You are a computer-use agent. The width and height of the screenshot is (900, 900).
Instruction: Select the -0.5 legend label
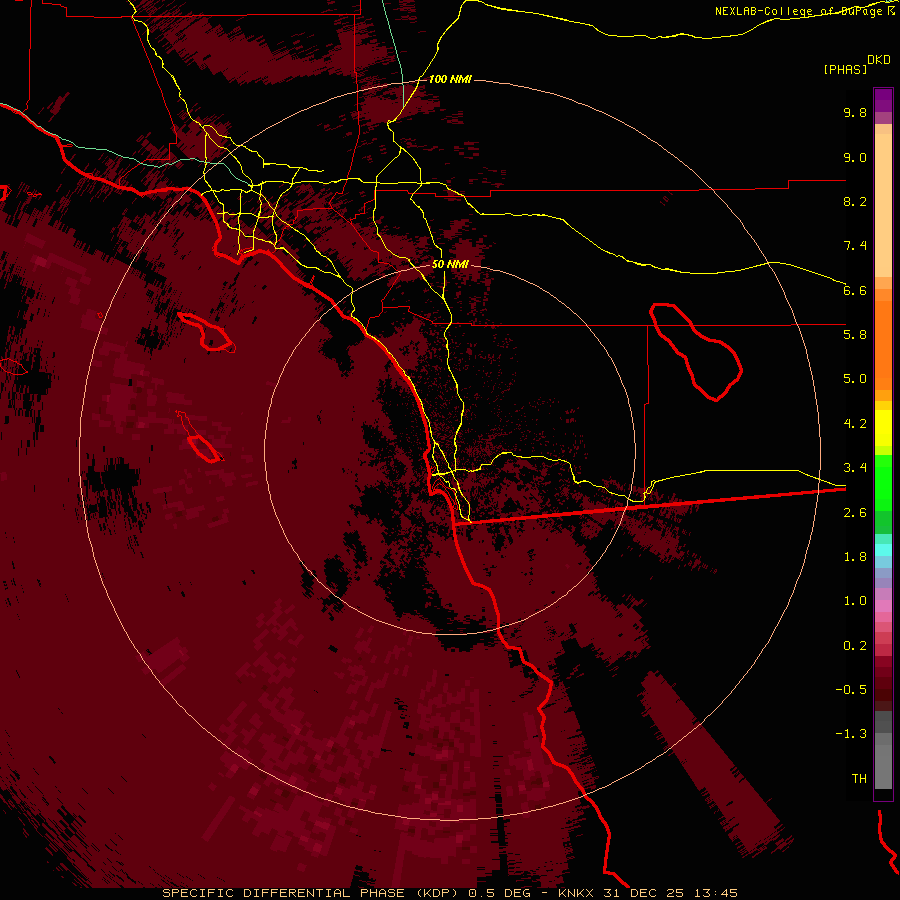coord(851,690)
